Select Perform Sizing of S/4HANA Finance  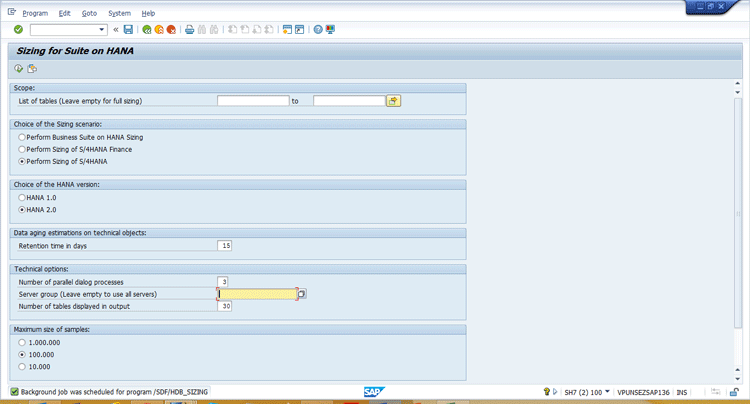(x=22, y=149)
